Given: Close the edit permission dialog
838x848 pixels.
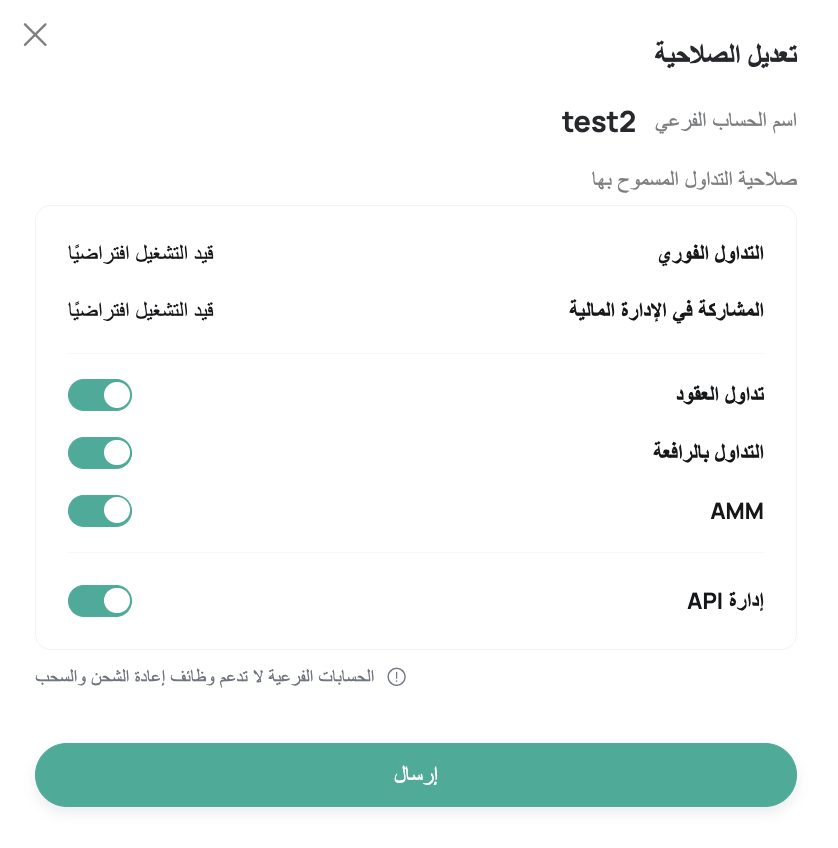Looking at the screenshot, I should (x=35, y=35).
